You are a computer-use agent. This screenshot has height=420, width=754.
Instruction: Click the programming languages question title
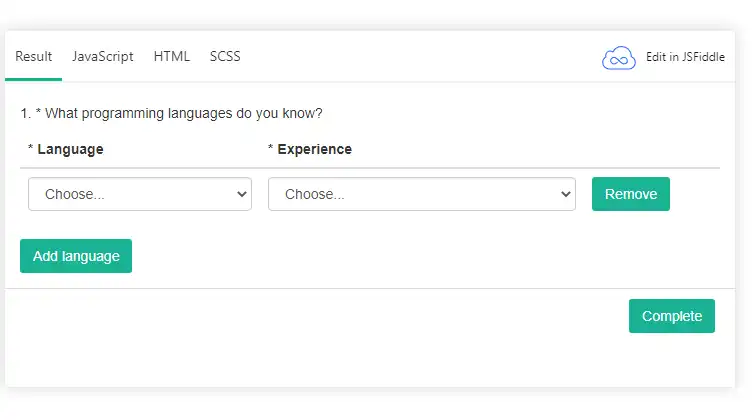tap(184, 113)
